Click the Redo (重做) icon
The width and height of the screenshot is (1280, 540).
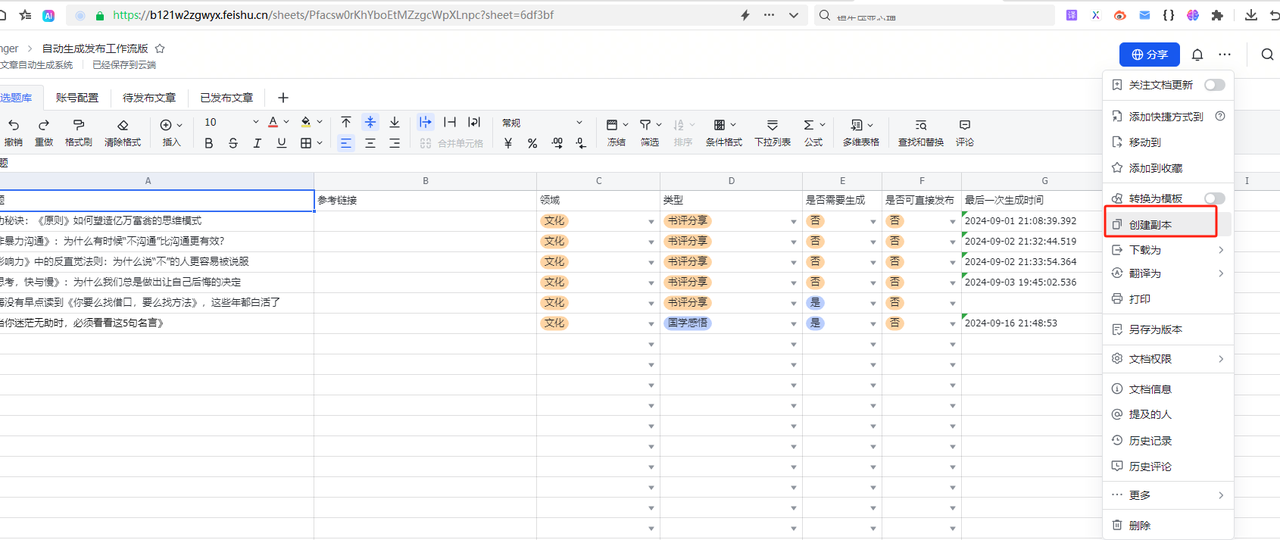(x=44, y=124)
